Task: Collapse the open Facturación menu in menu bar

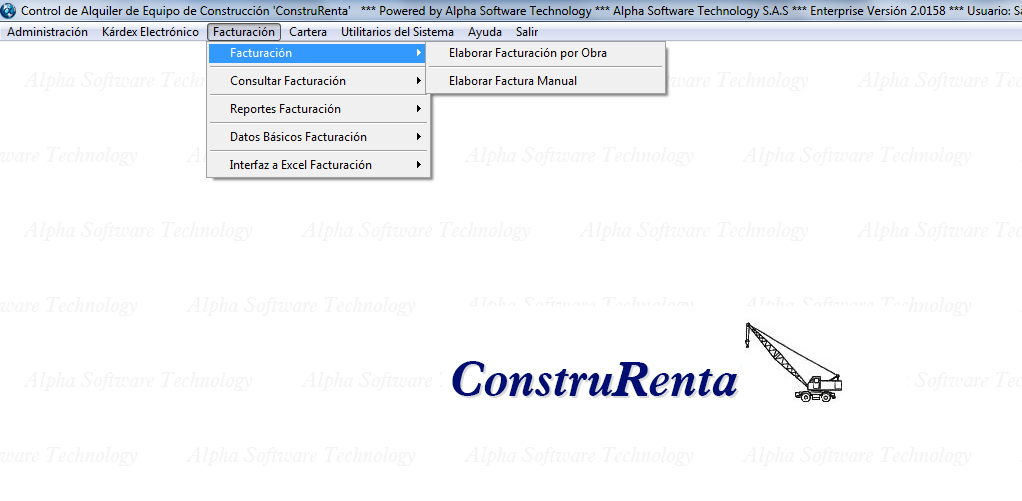Action: coord(243,32)
